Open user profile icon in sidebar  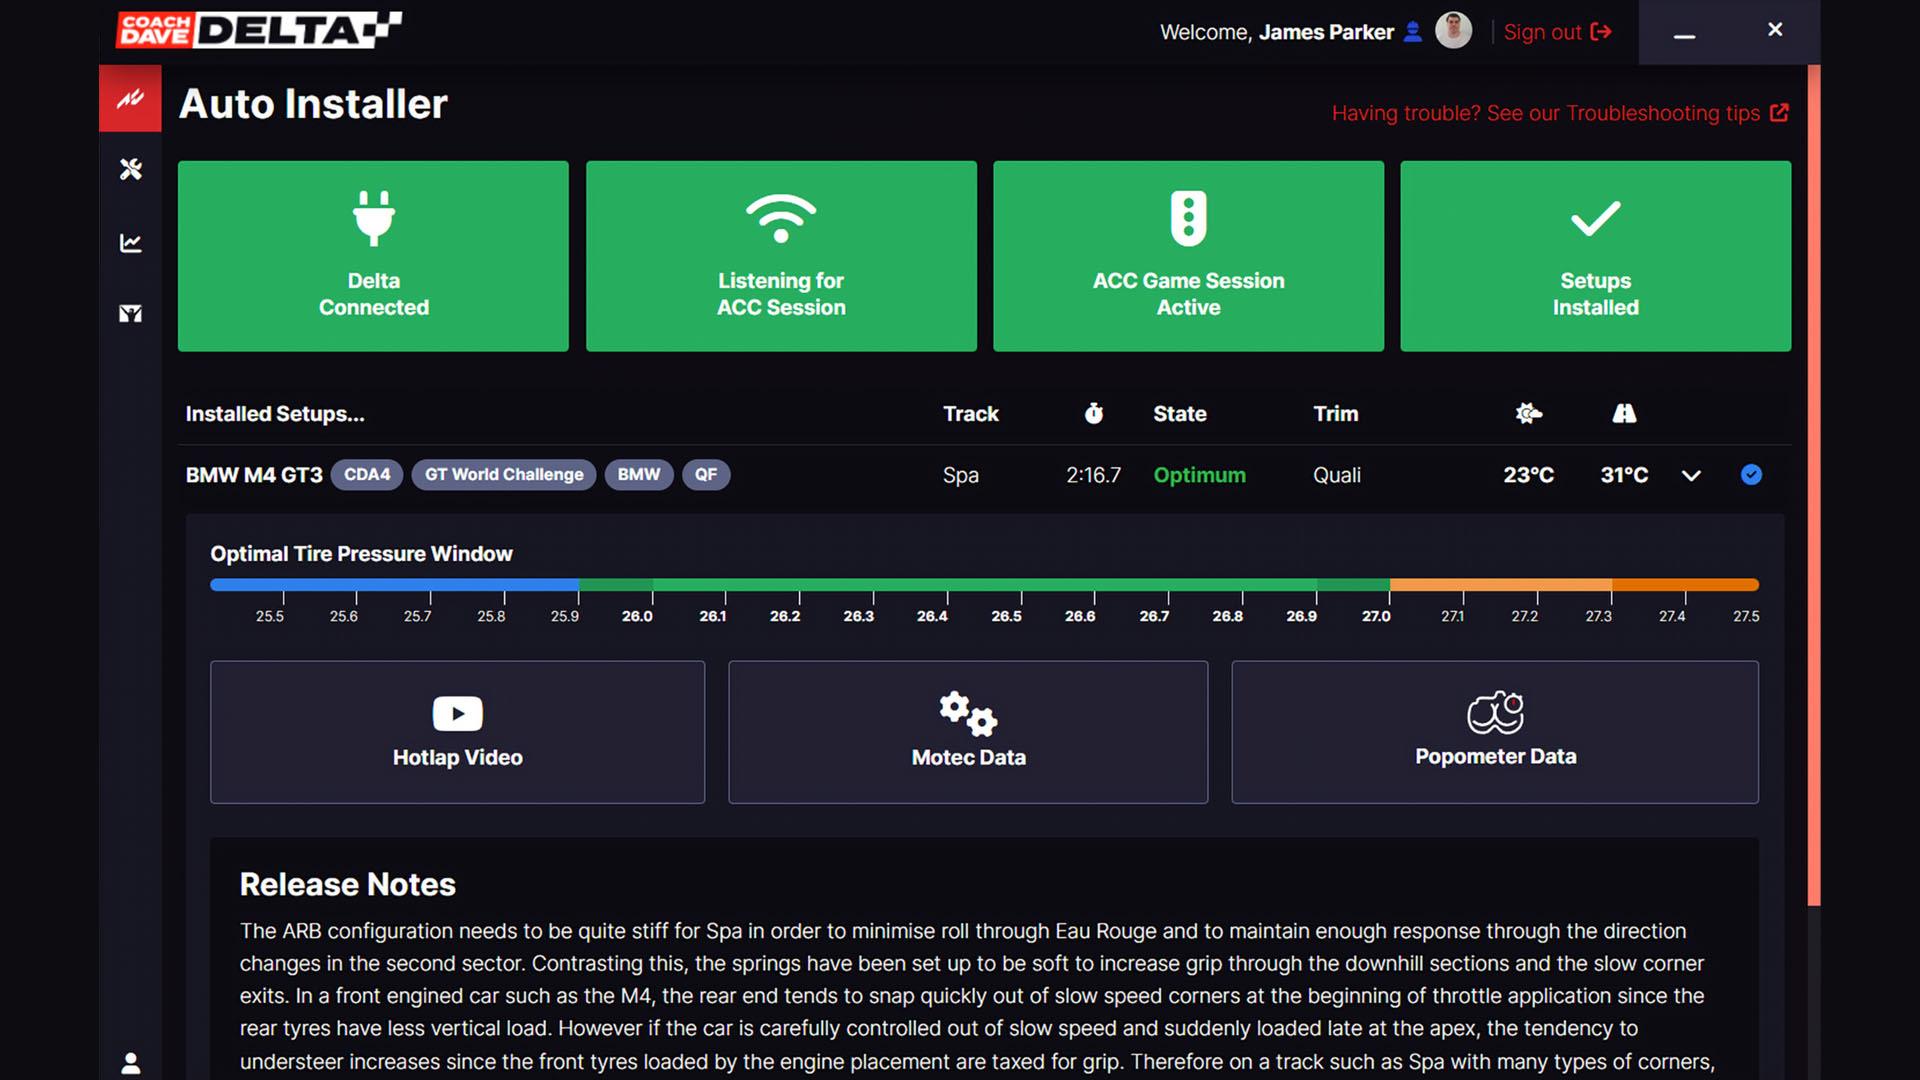pyautogui.click(x=130, y=1063)
